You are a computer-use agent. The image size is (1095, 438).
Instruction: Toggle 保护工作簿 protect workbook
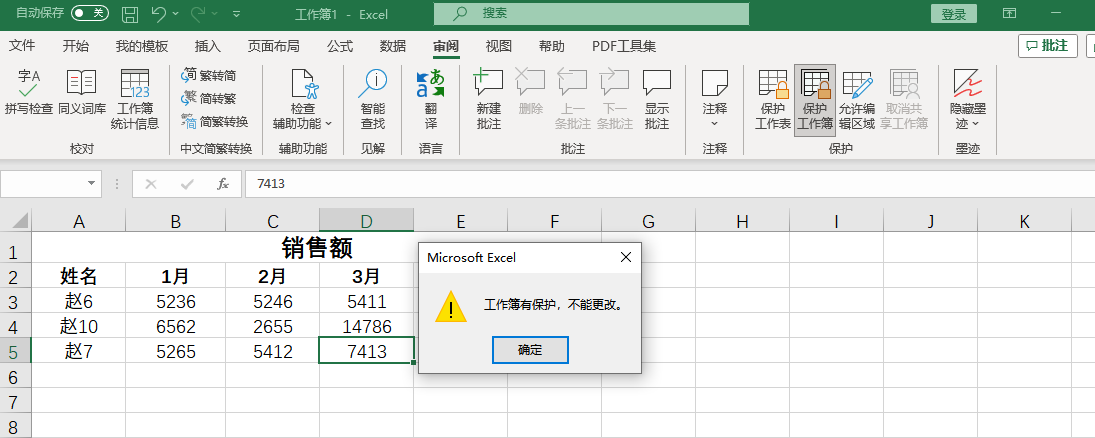tap(815, 100)
